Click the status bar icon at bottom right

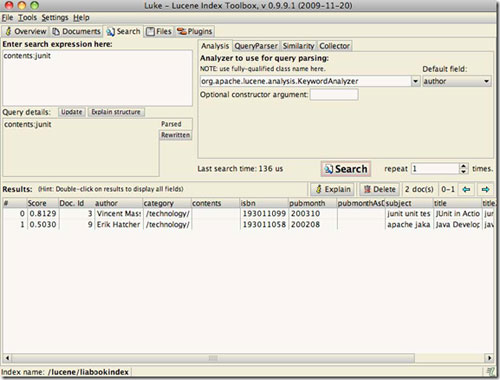(x=490, y=371)
